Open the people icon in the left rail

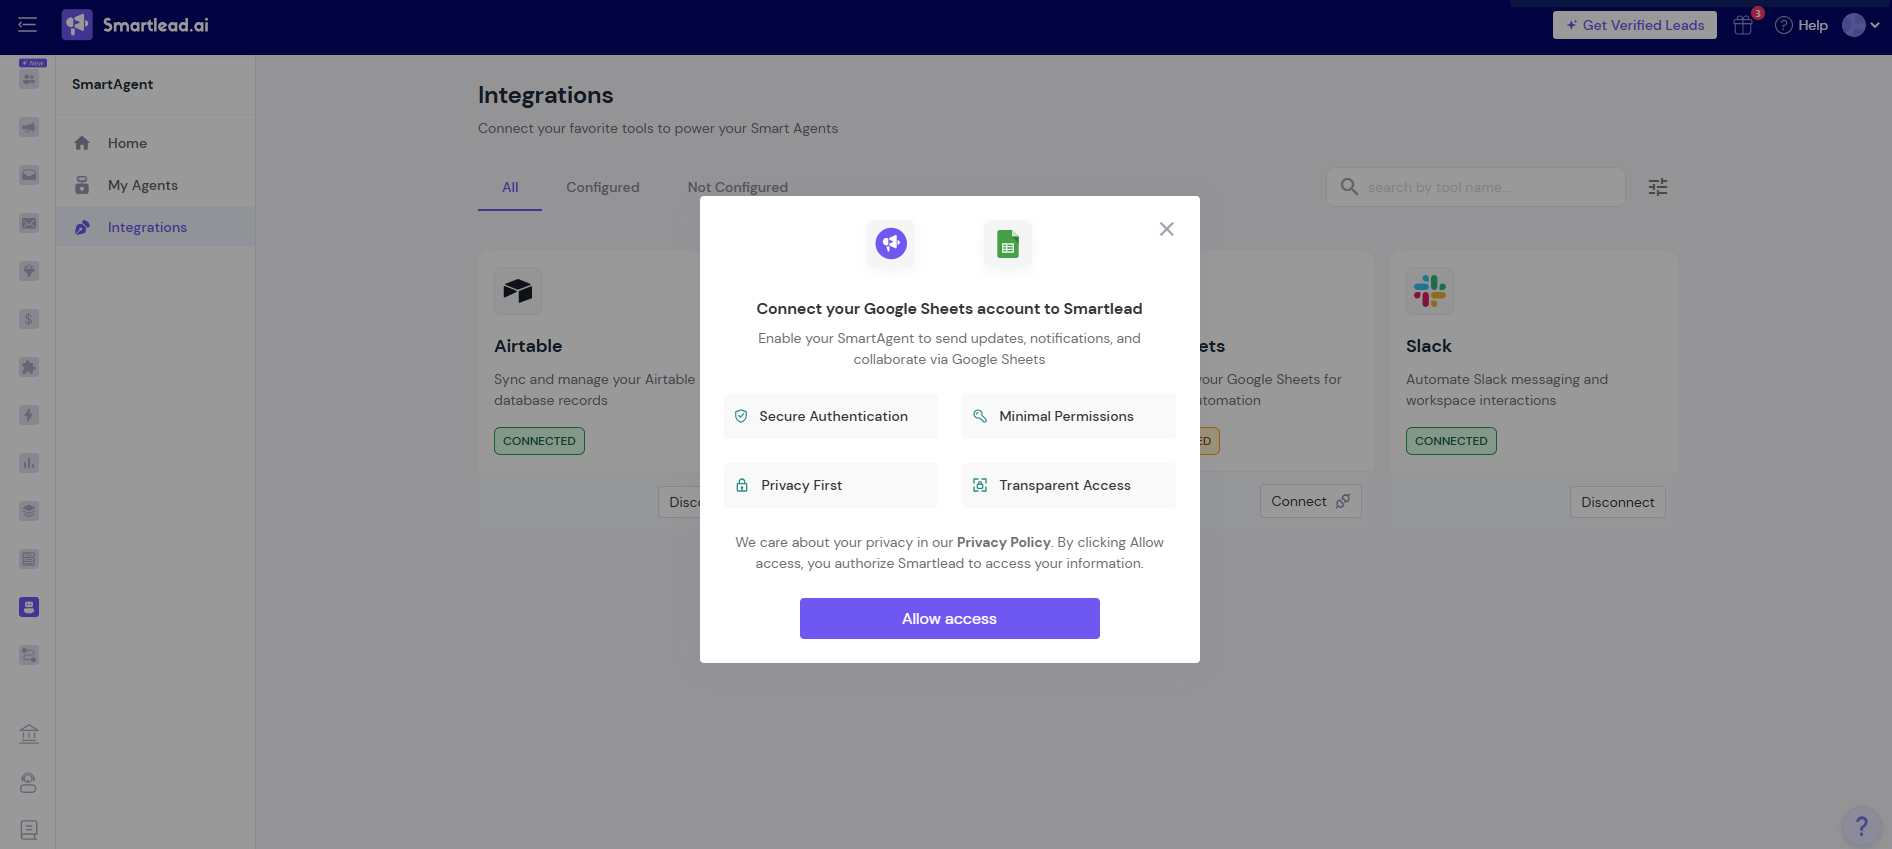tap(29, 79)
